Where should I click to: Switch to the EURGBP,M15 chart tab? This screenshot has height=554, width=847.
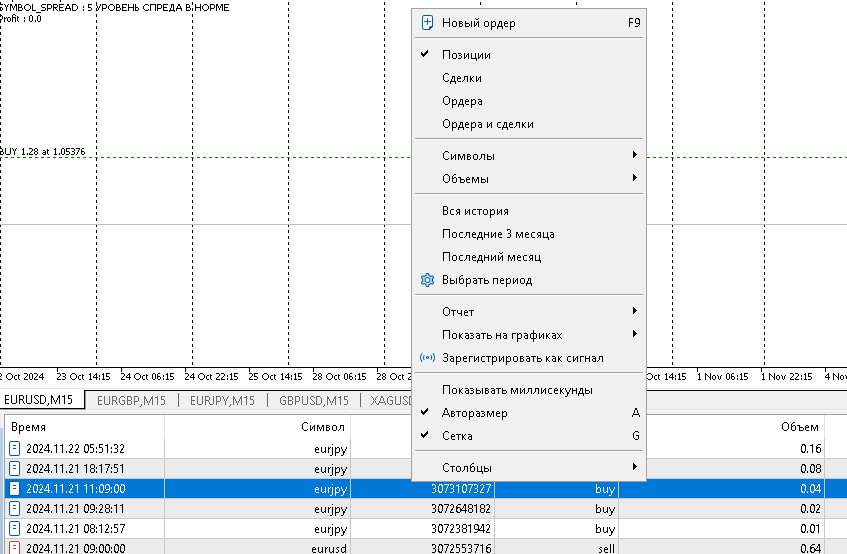point(132,401)
